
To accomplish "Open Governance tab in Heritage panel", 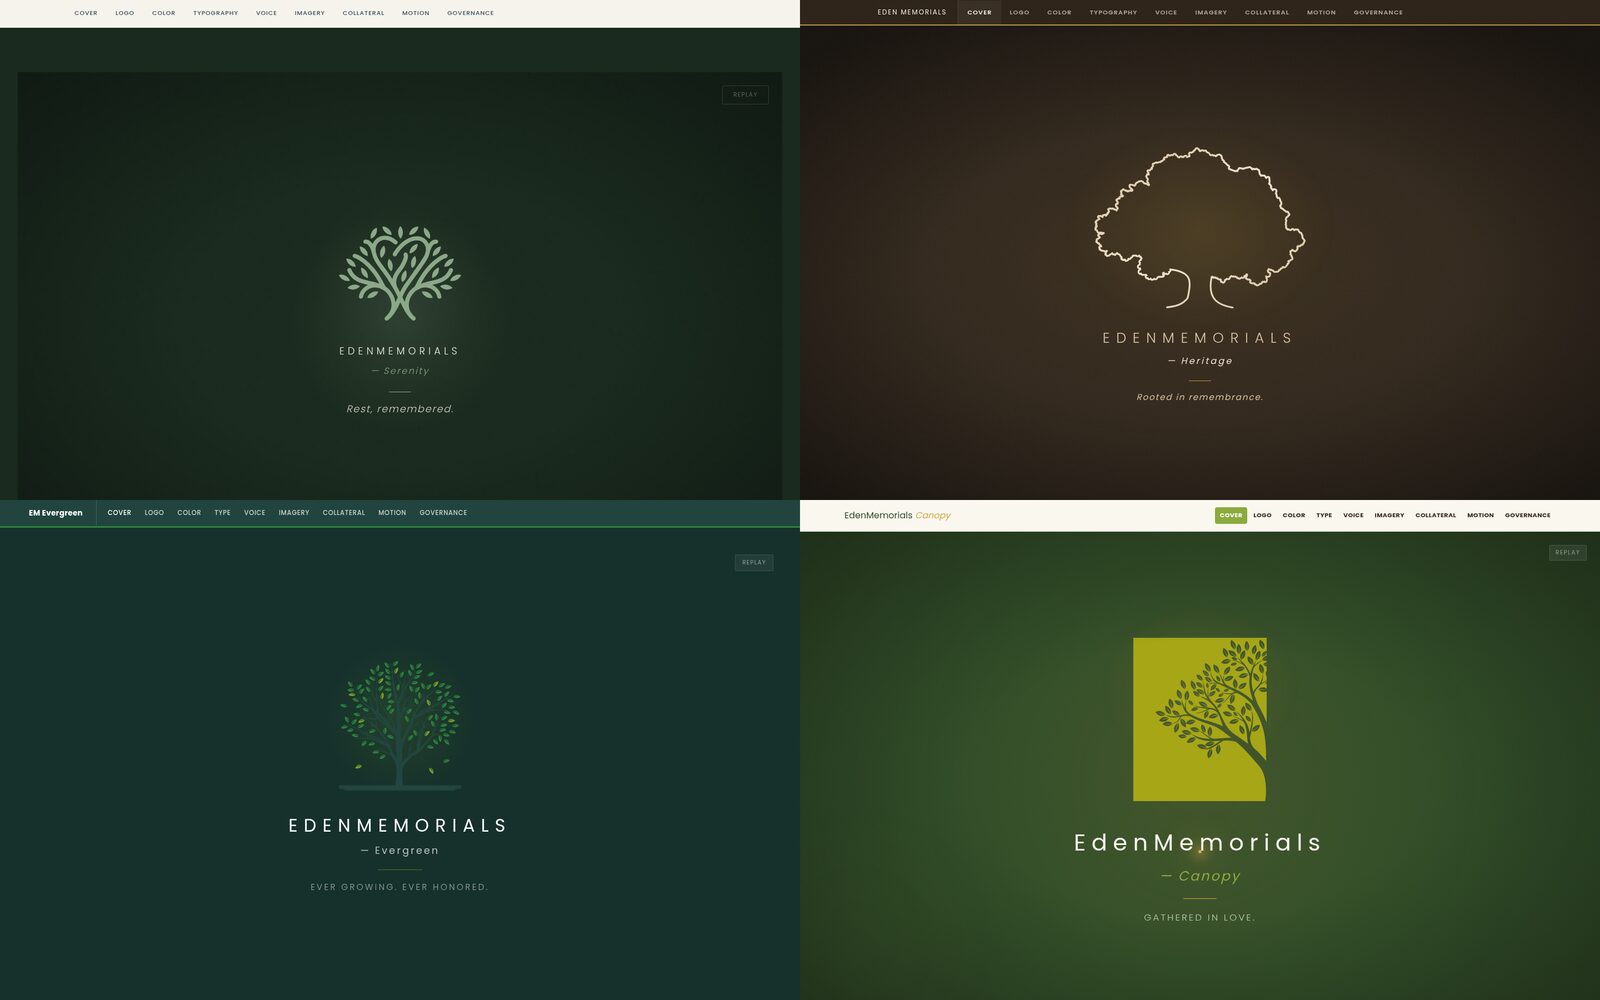I will (1378, 12).
